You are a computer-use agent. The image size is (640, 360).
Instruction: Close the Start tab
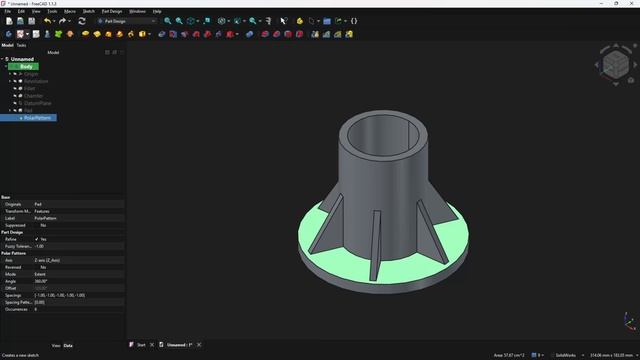click(x=152, y=345)
